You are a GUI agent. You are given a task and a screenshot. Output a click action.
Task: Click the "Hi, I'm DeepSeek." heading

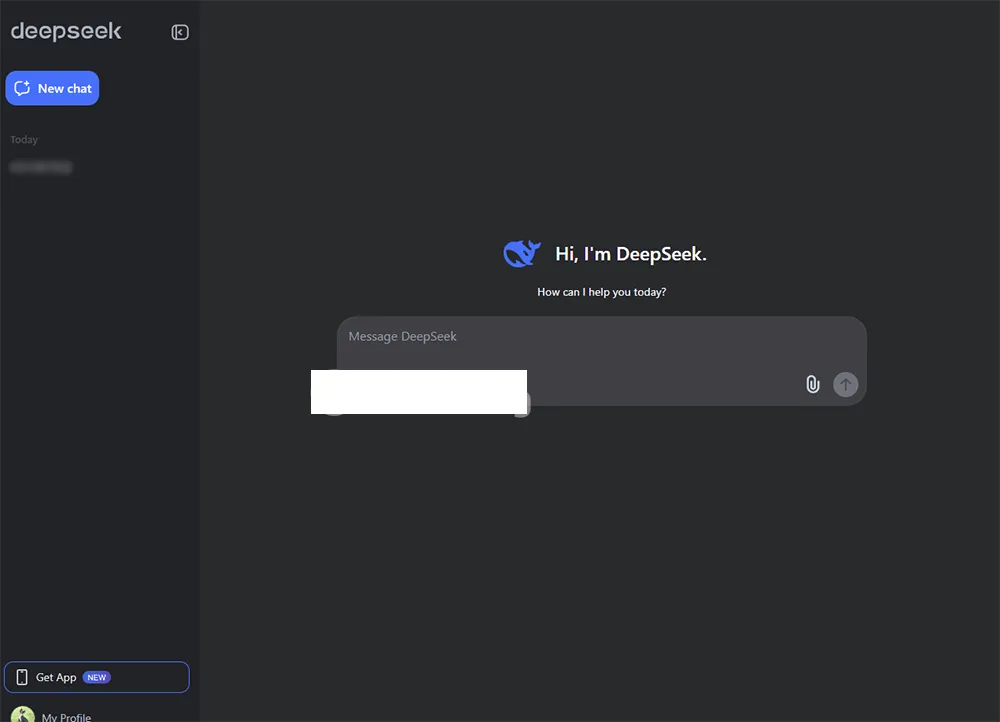click(630, 253)
